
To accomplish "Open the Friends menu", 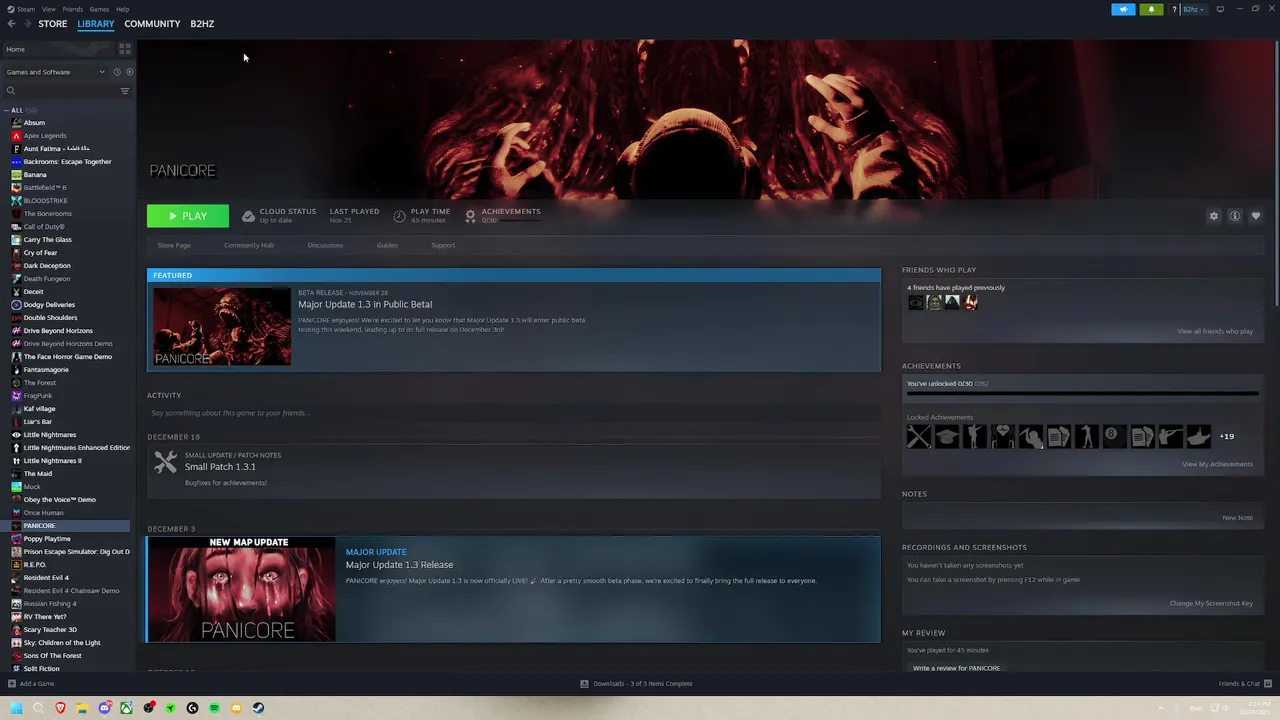I will (x=73, y=9).
